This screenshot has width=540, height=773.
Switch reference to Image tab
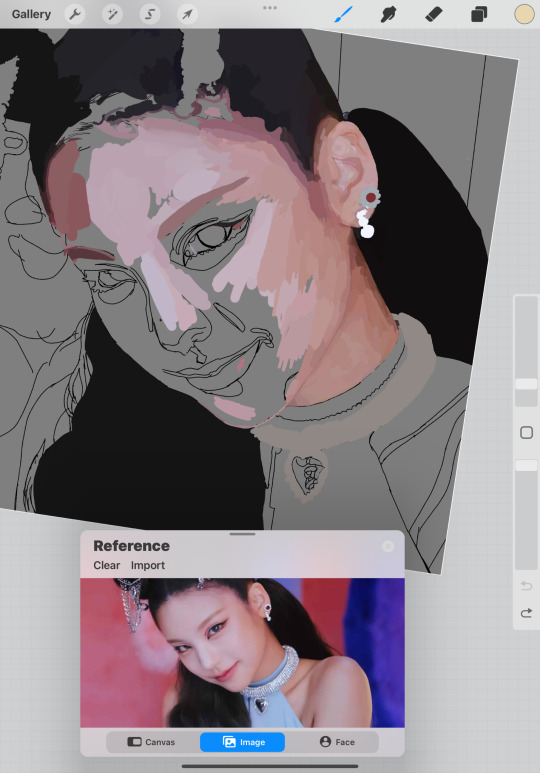[243, 742]
